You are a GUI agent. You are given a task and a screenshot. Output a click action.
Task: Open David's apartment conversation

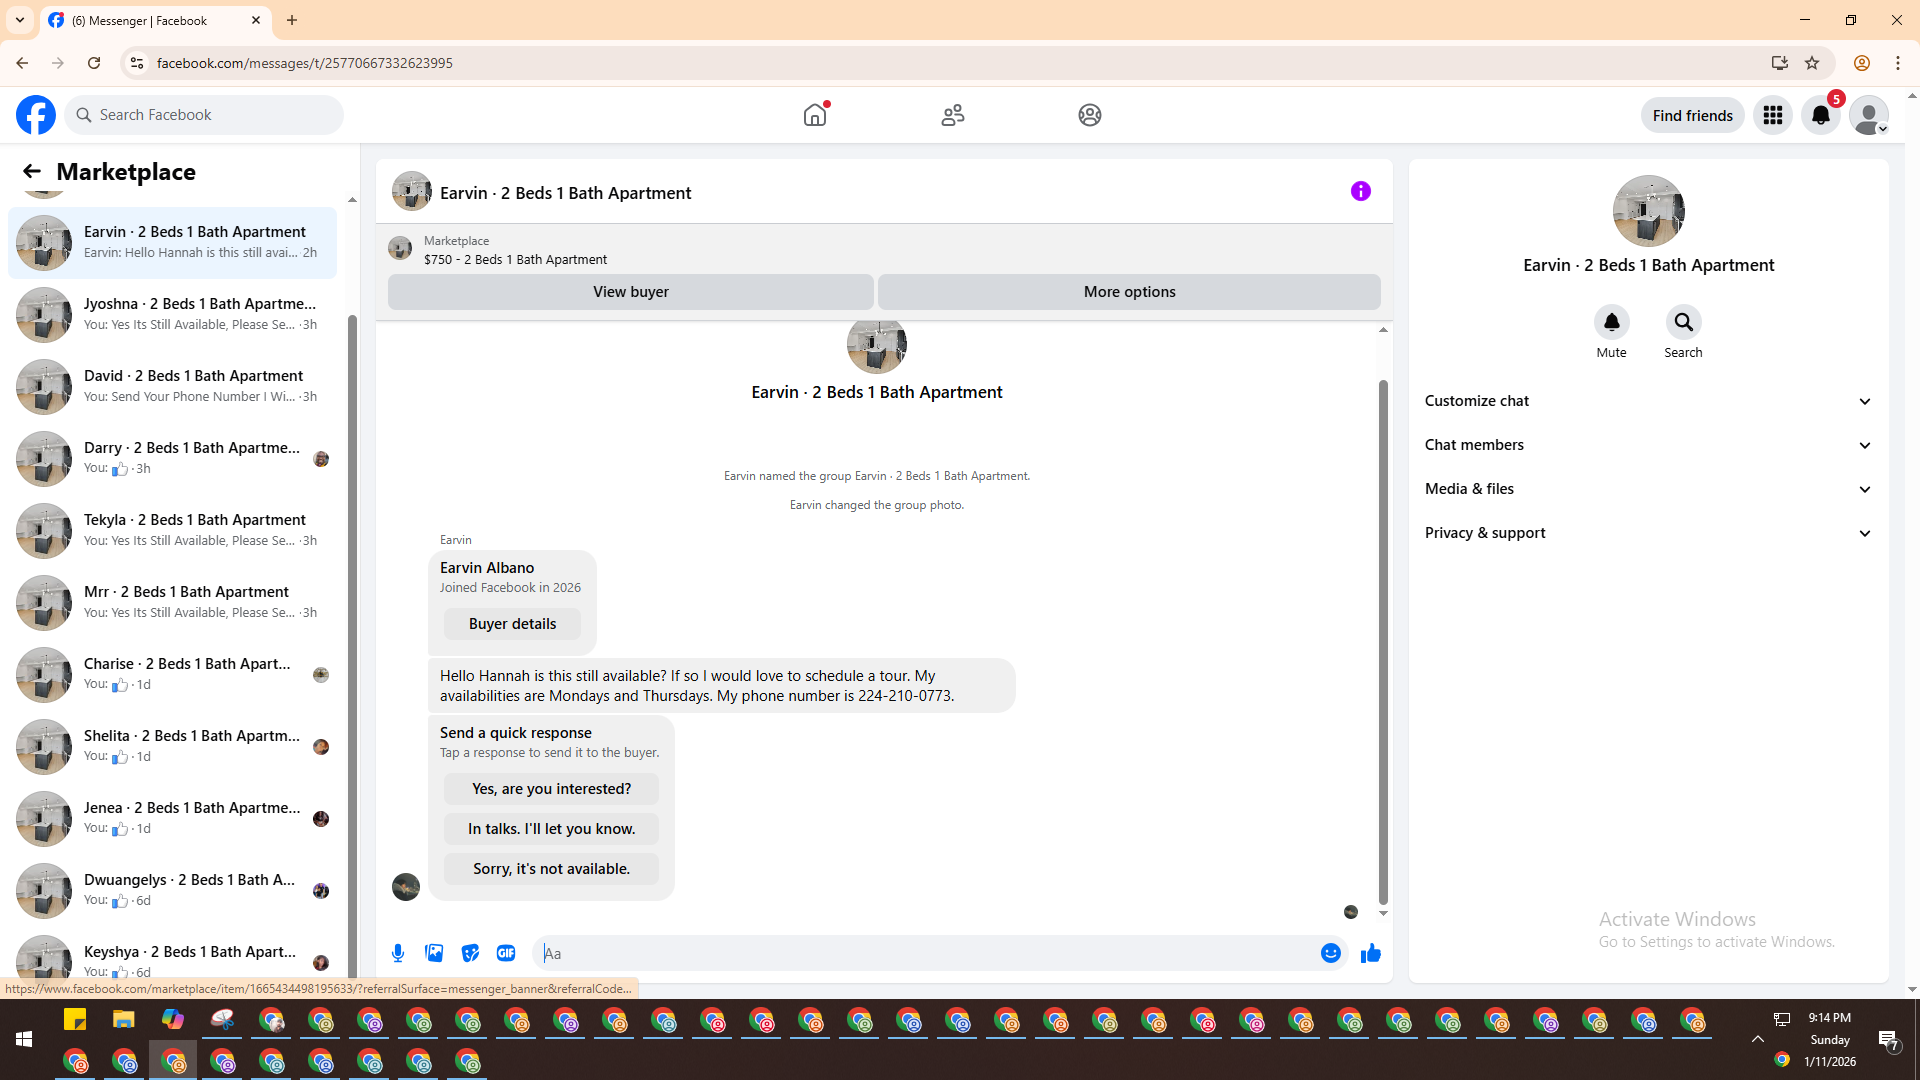coord(173,387)
